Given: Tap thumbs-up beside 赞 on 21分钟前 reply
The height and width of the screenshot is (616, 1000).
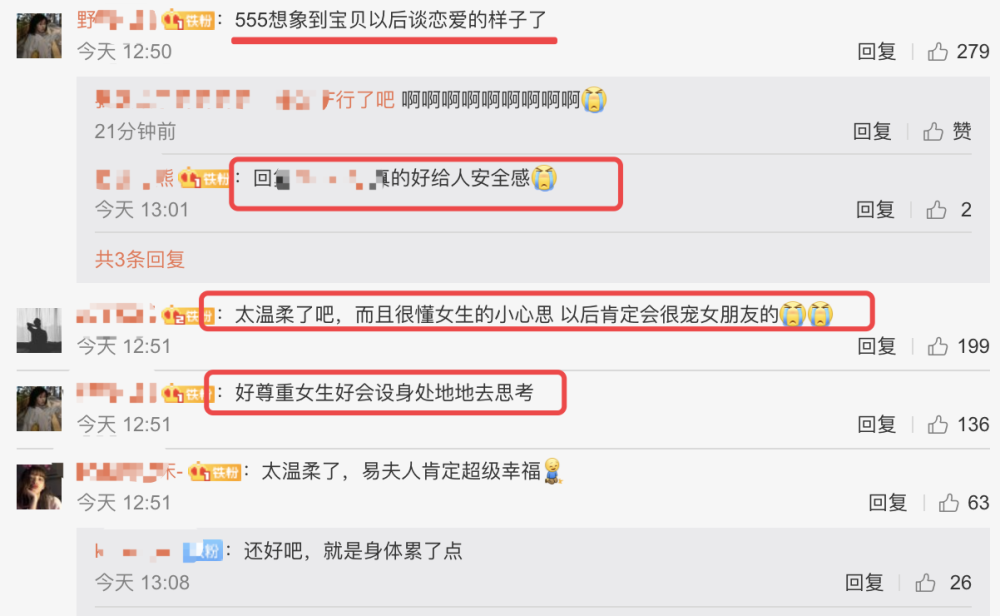Looking at the screenshot, I should click(x=933, y=131).
